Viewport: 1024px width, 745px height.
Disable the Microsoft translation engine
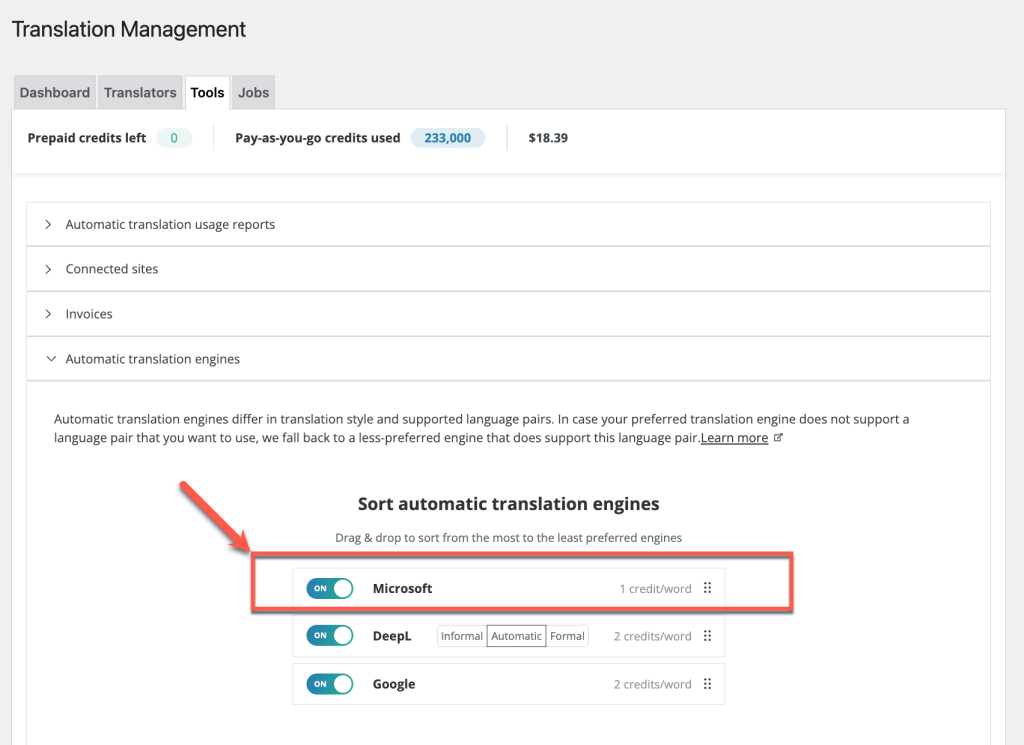tap(329, 588)
